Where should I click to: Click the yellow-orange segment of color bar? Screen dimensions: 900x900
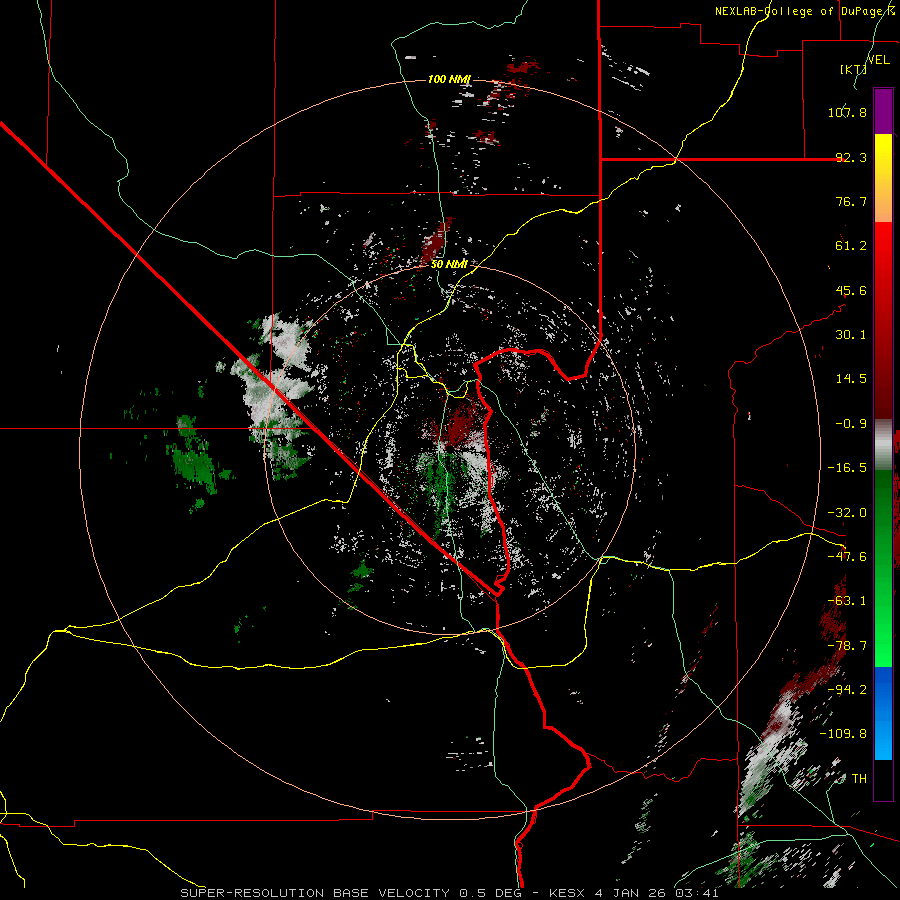tap(883, 178)
